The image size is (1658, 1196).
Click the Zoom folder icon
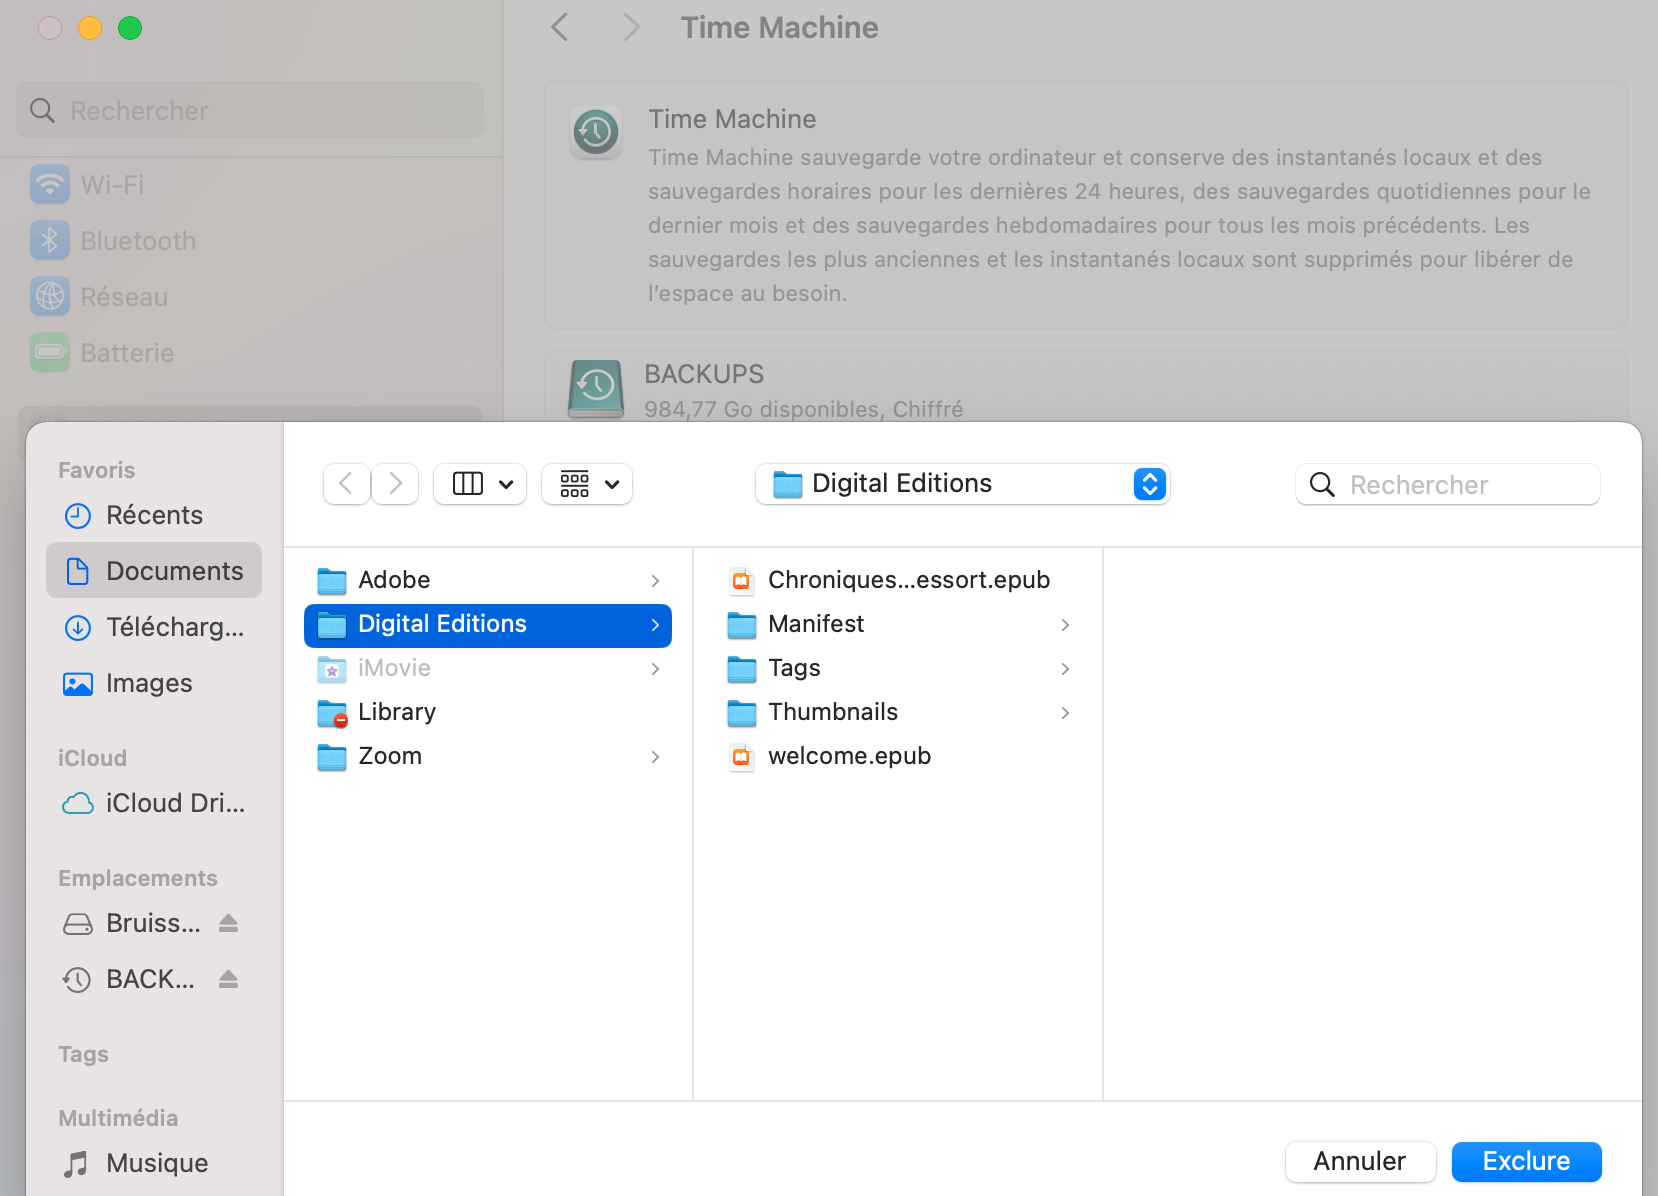tap(332, 757)
